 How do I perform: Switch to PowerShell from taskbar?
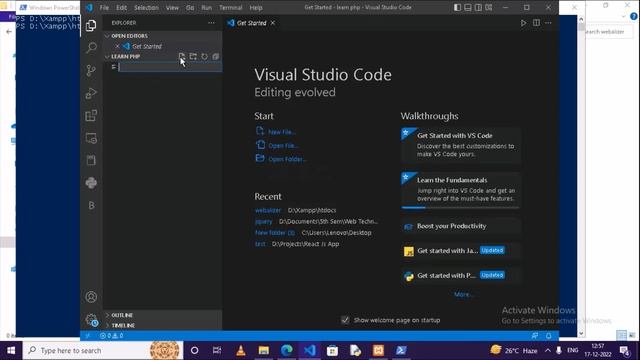coord(401,350)
